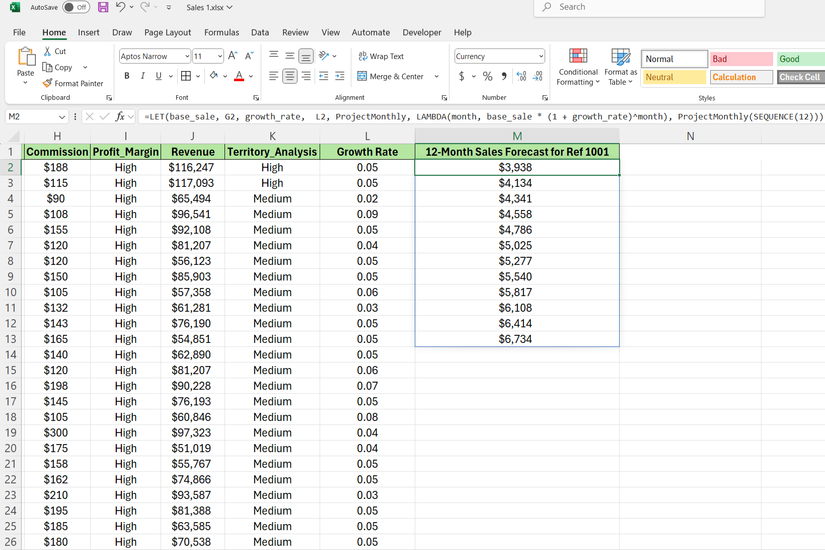The image size is (825, 550).
Task: Click inside the Name Box showing M2
Action: pos(30,117)
